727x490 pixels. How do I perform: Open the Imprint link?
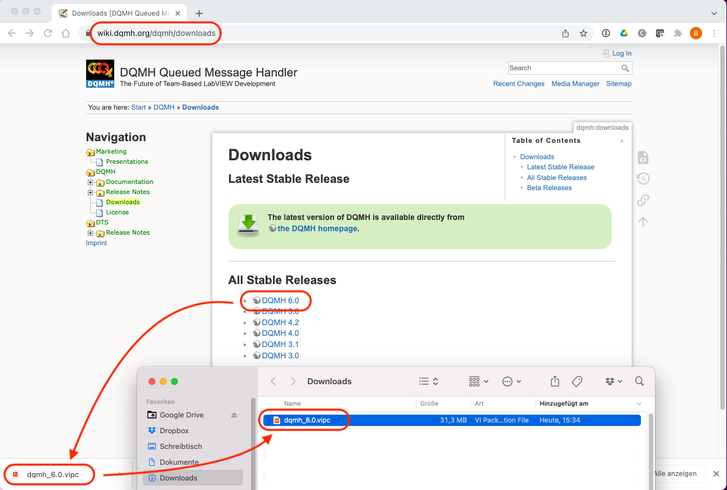[x=96, y=243]
